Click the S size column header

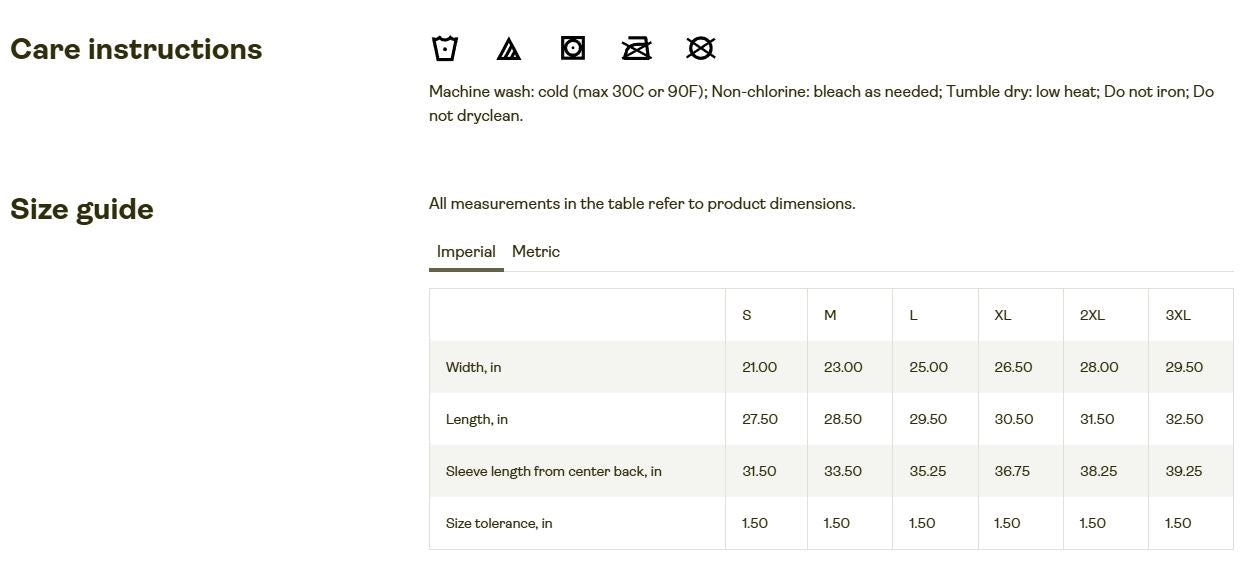click(x=747, y=315)
